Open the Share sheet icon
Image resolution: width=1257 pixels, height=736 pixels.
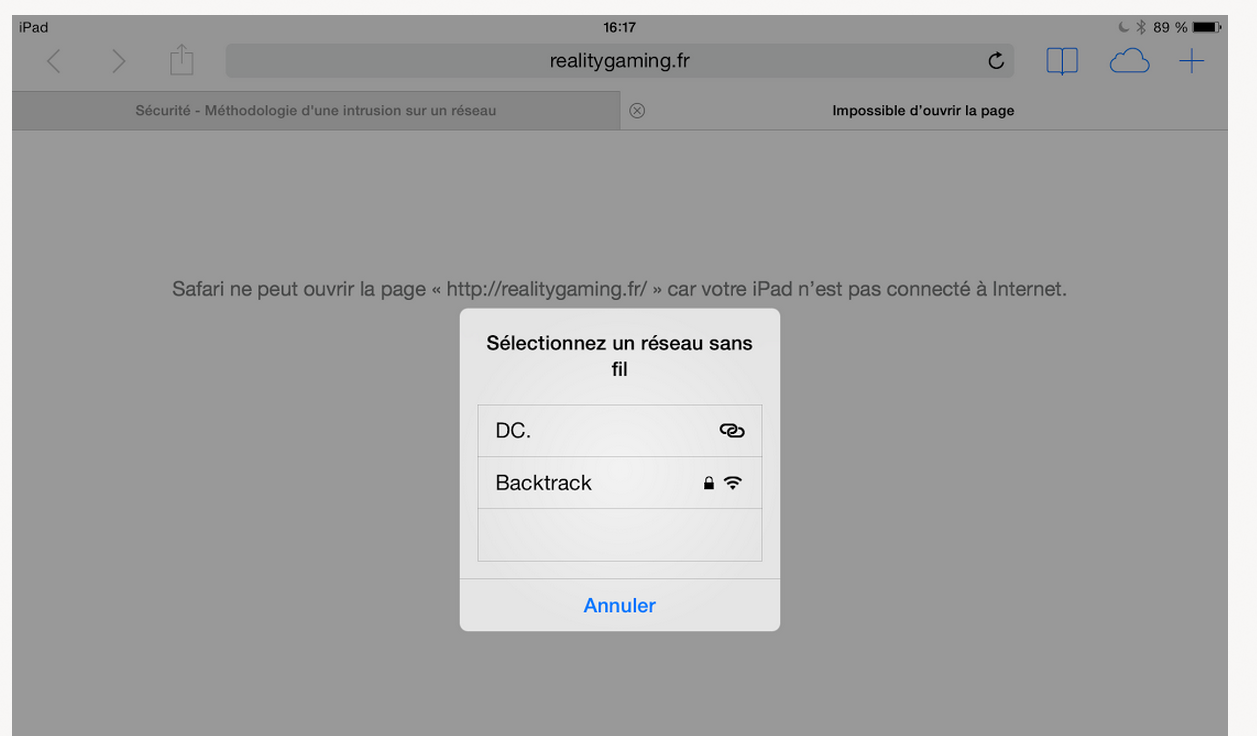pos(181,60)
